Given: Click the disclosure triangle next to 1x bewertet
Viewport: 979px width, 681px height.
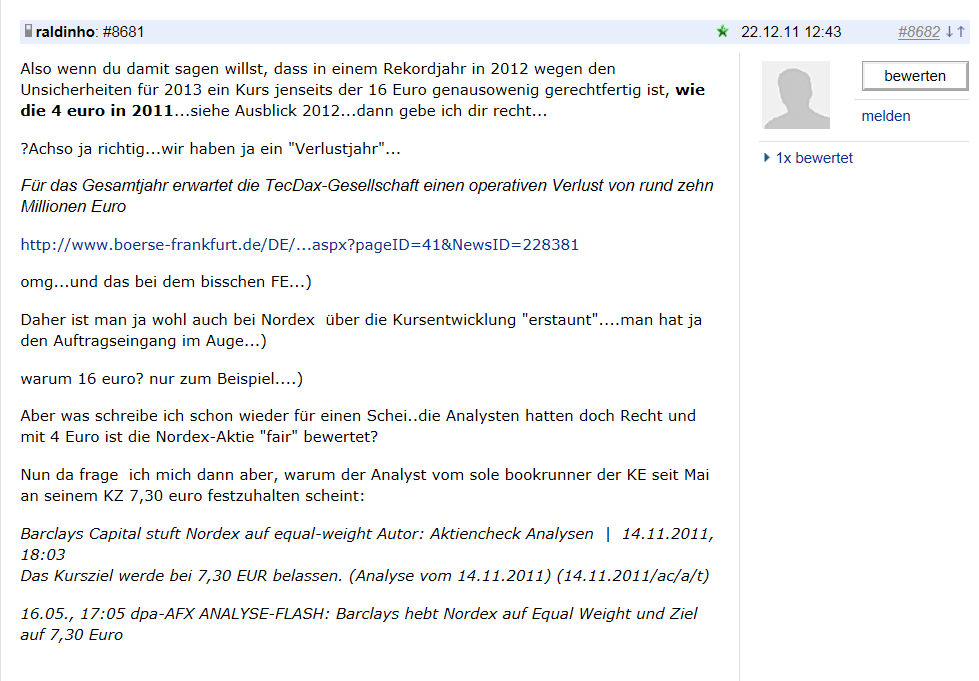Looking at the screenshot, I should click(767, 157).
